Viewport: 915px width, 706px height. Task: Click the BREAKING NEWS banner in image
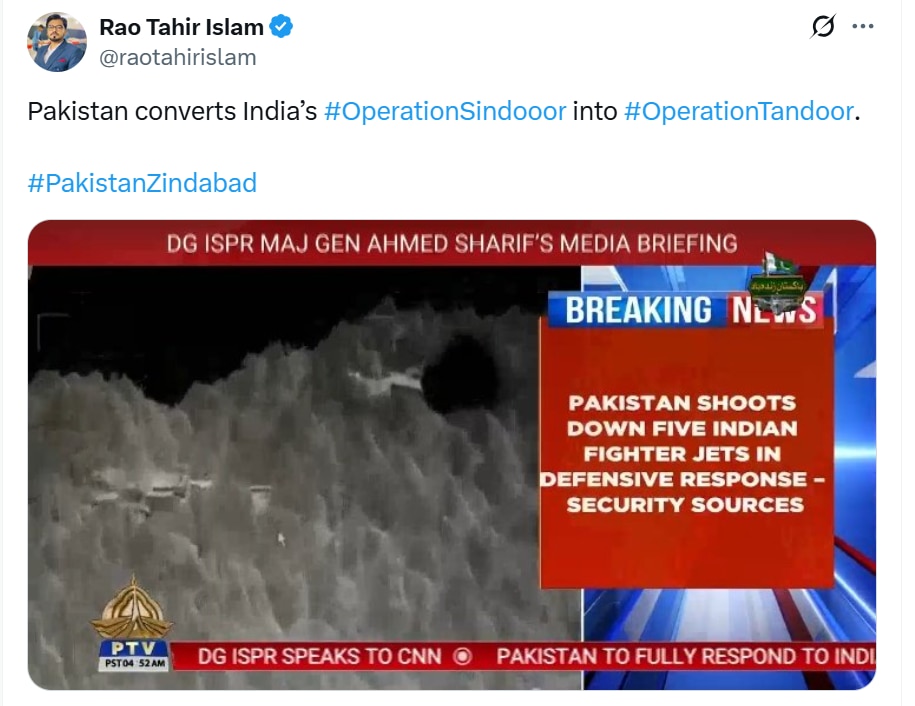coord(689,310)
